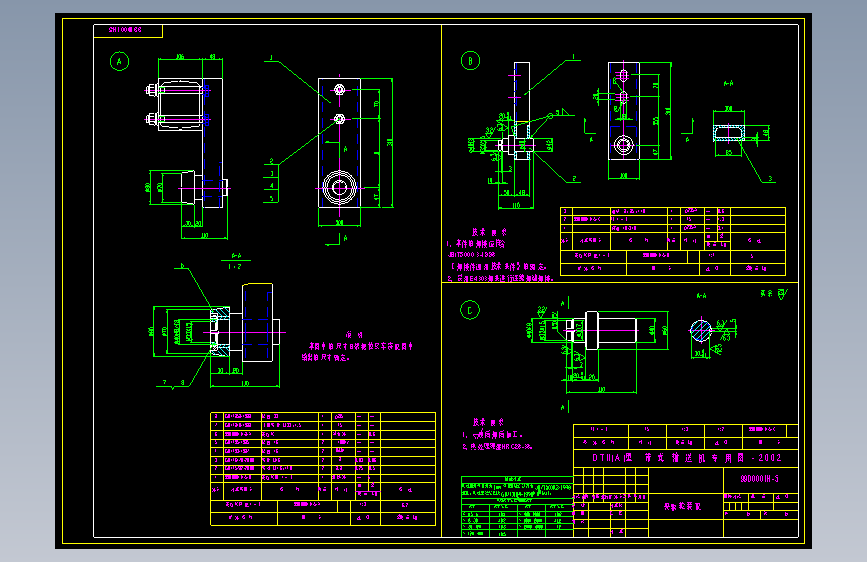Click the "JB/T5000.3" standard reference in view B notes
The width and height of the screenshot is (867, 562).
472,255
